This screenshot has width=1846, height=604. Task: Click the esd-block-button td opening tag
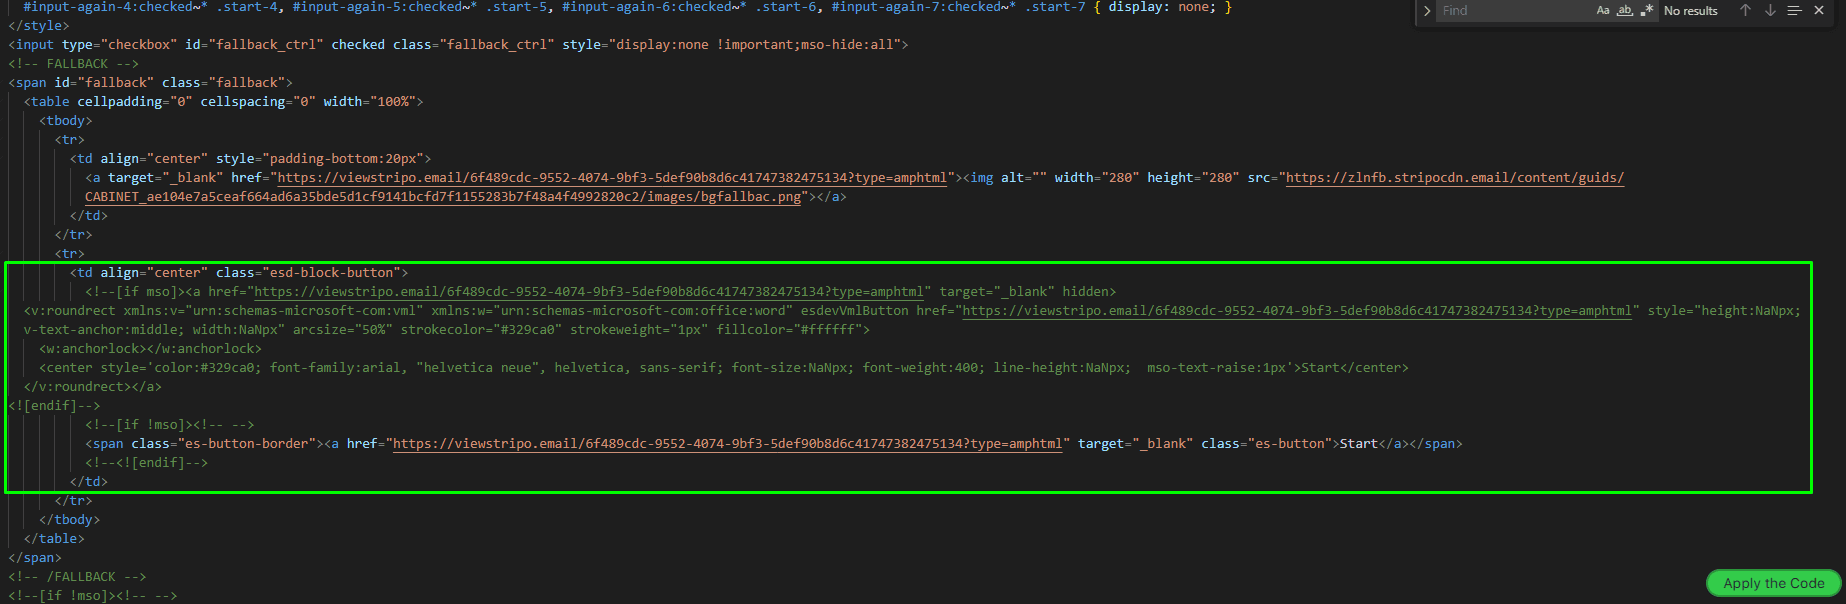point(238,273)
